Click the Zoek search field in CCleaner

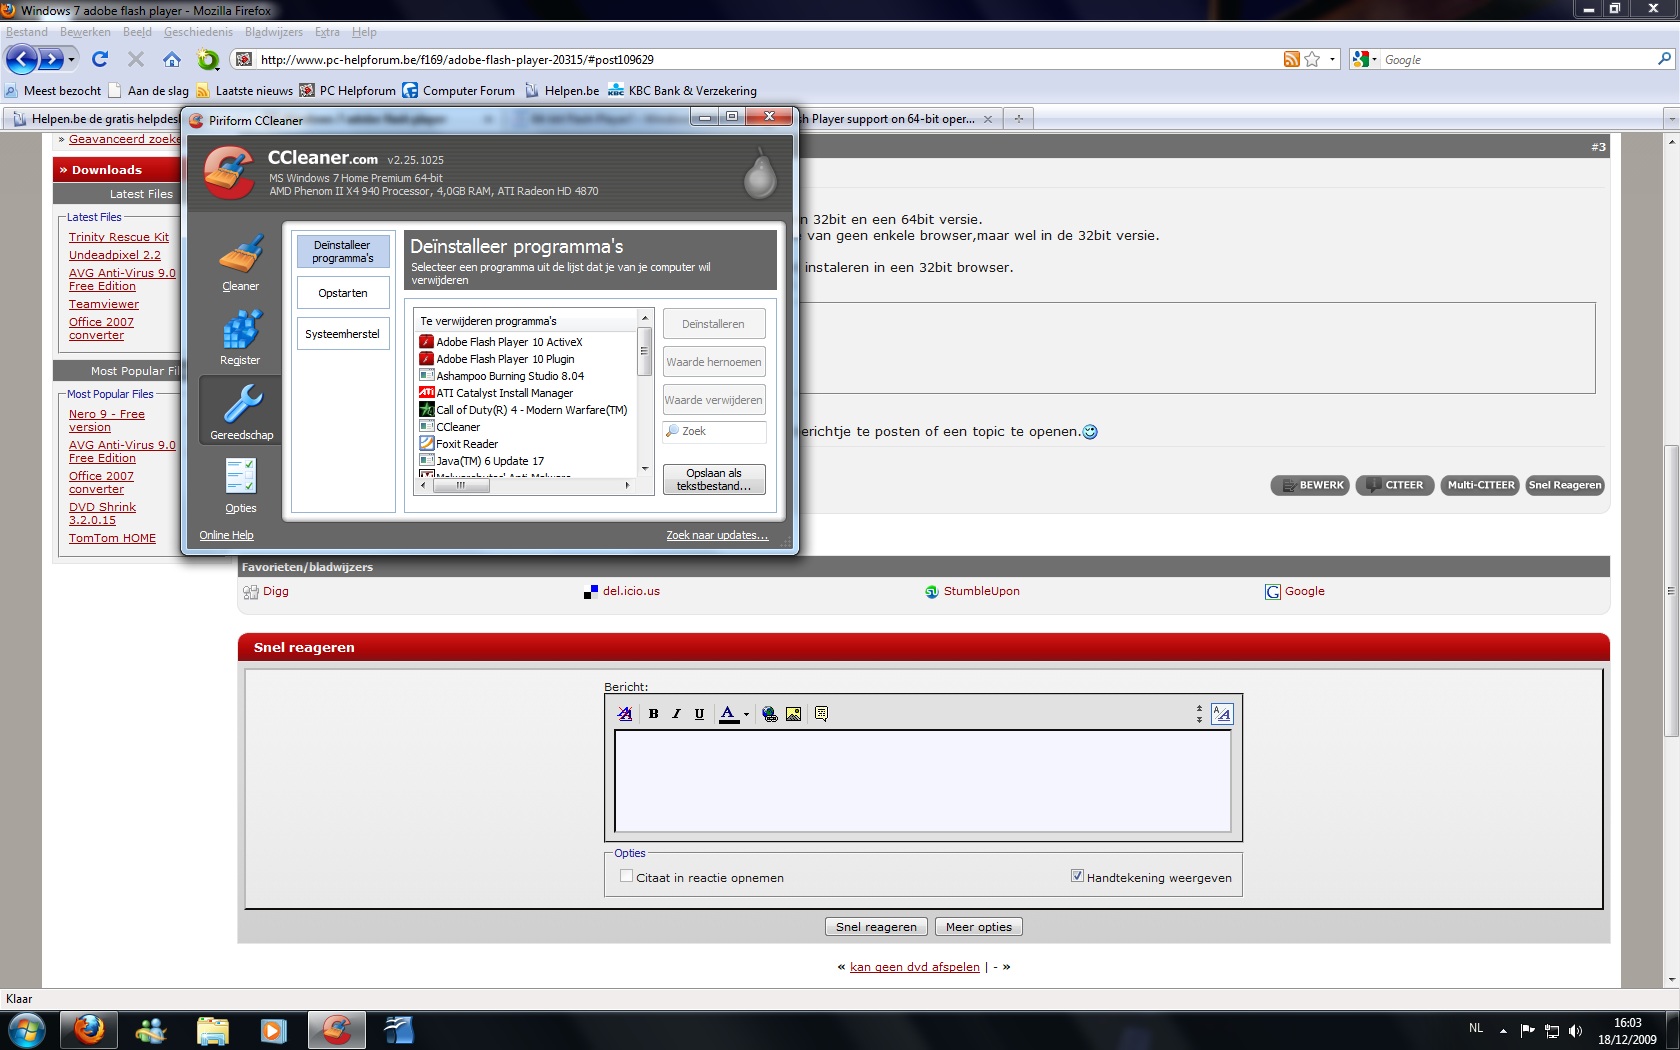(714, 432)
